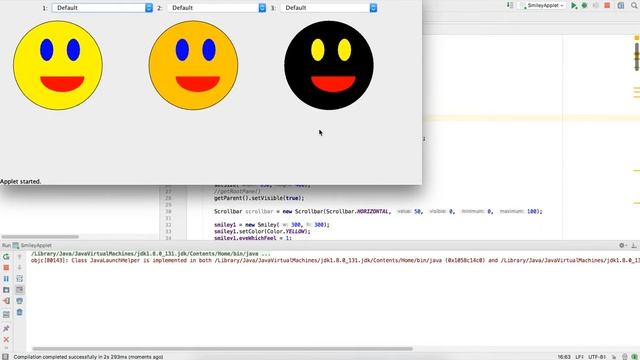Open the SmileyApplet run configuration dropdown
Image resolution: width=640 pixels, height=360 pixels.
543,6
